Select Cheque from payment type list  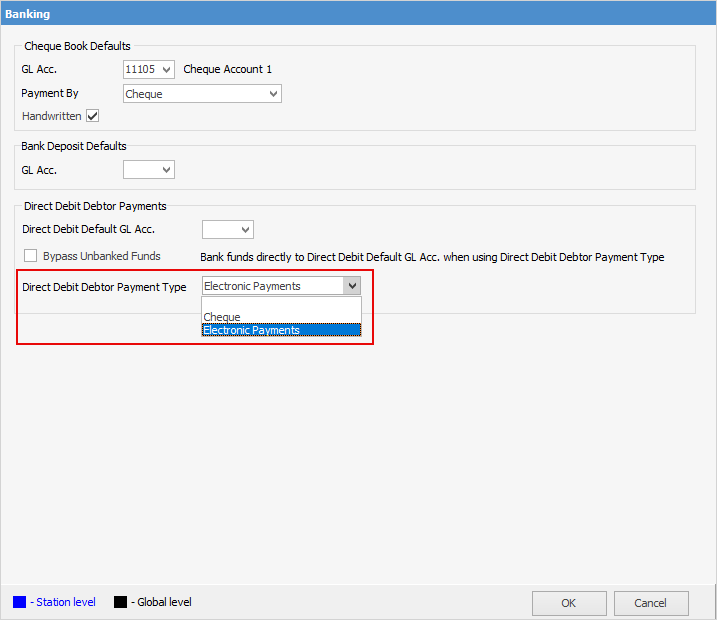pos(281,317)
